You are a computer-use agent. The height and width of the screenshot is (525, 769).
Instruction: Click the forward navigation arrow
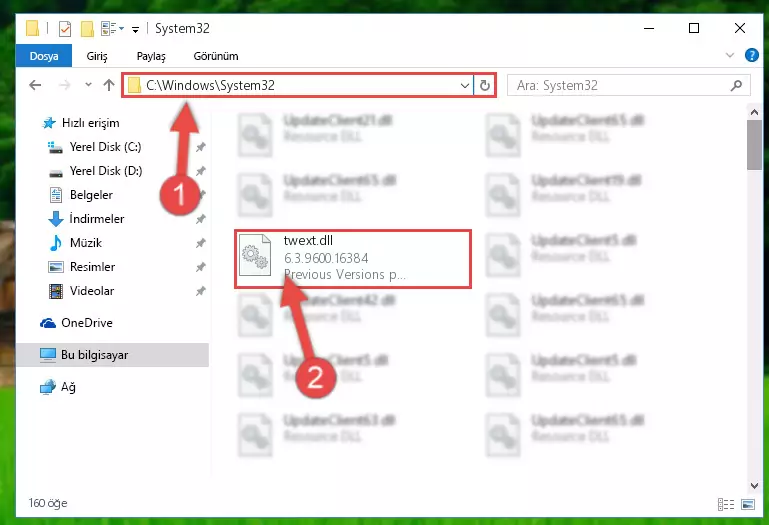tap(64, 85)
